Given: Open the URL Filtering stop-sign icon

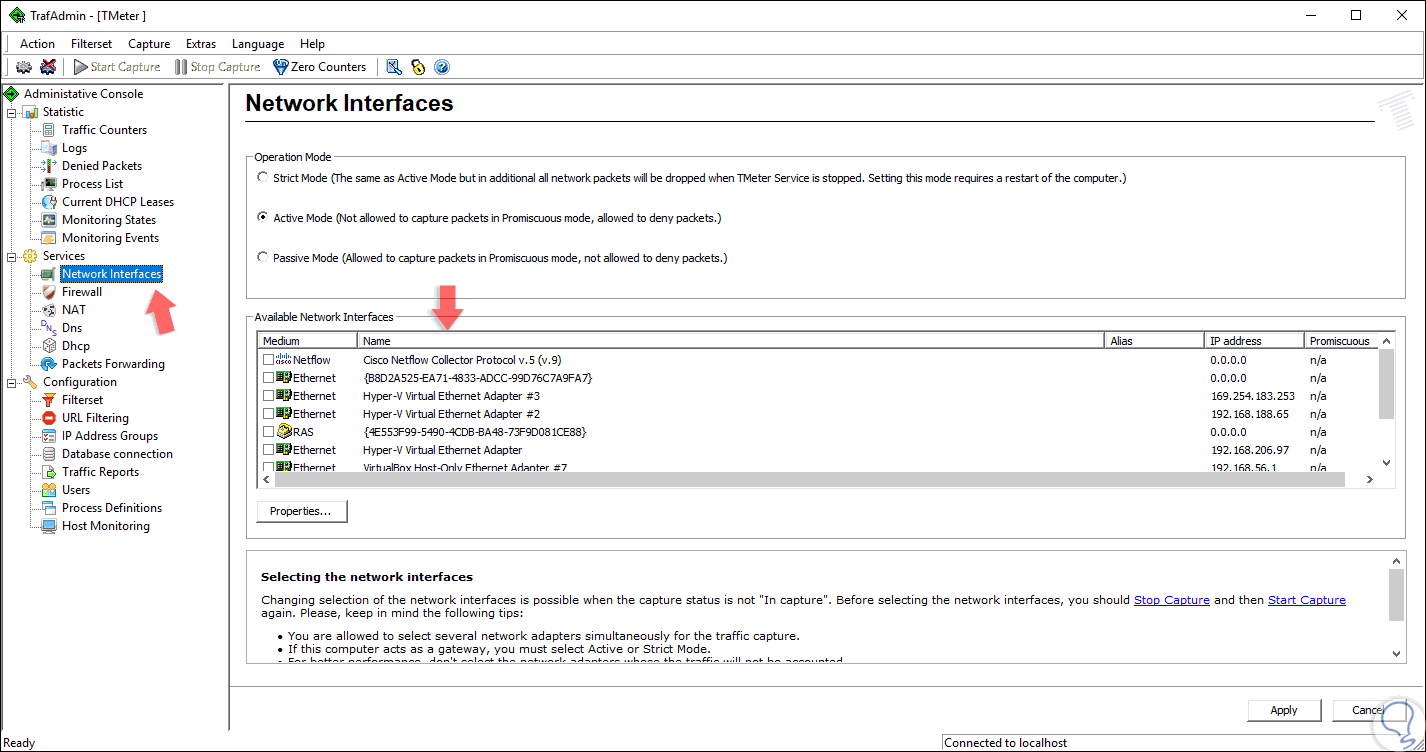Looking at the screenshot, I should click(x=49, y=418).
